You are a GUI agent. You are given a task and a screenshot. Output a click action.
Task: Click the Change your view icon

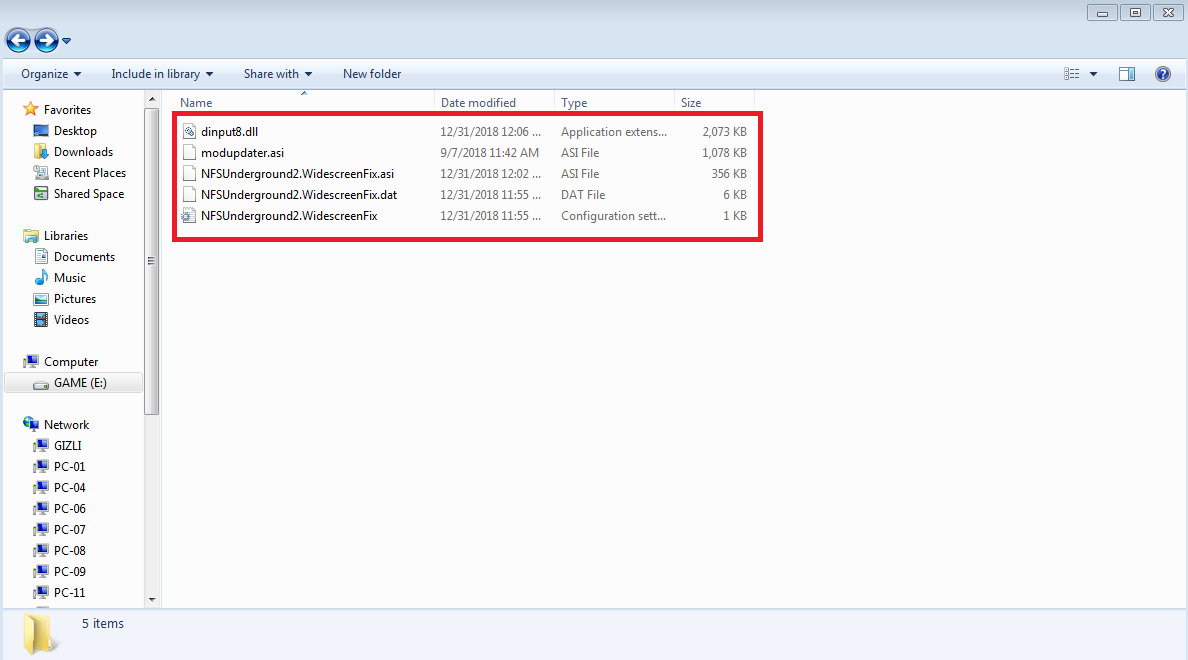1071,74
